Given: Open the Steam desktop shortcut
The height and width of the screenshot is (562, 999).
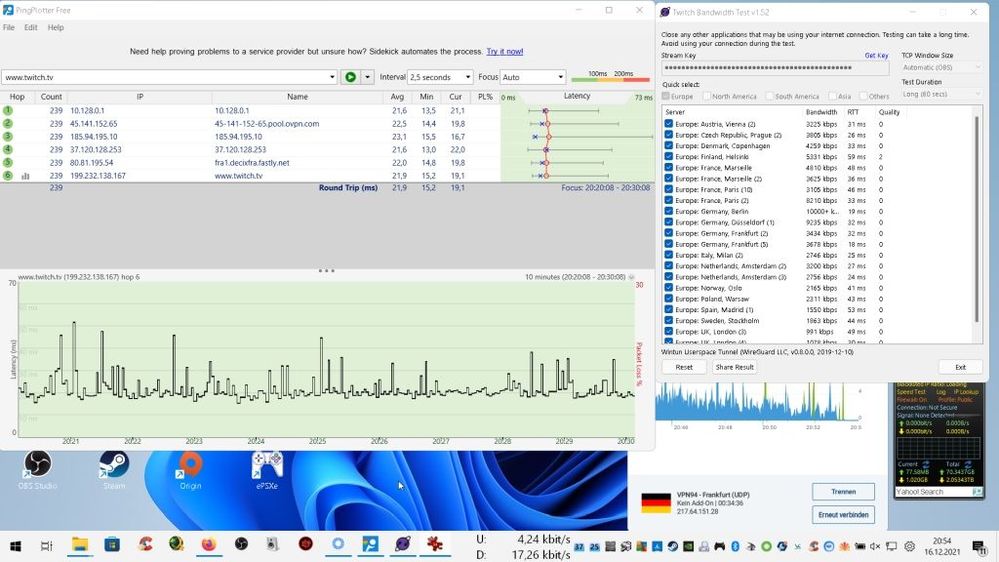Looking at the screenshot, I should (x=114, y=468).
